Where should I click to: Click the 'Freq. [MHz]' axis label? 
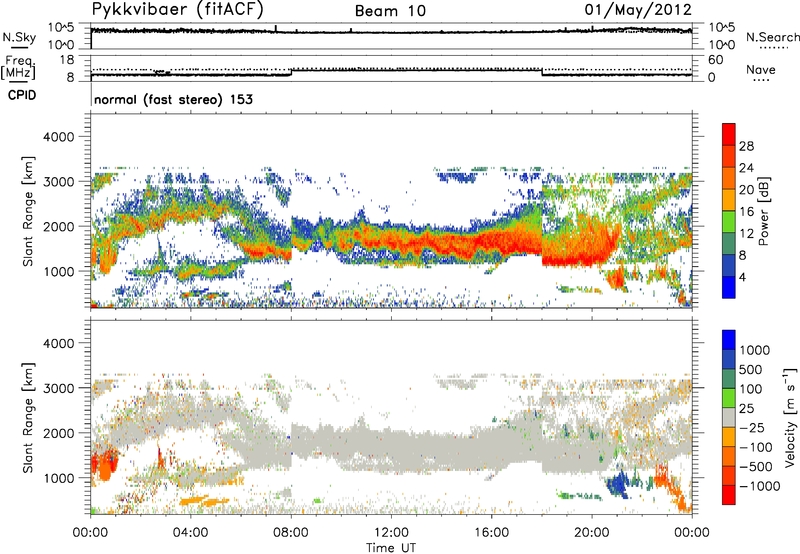[x=18, y=67]
